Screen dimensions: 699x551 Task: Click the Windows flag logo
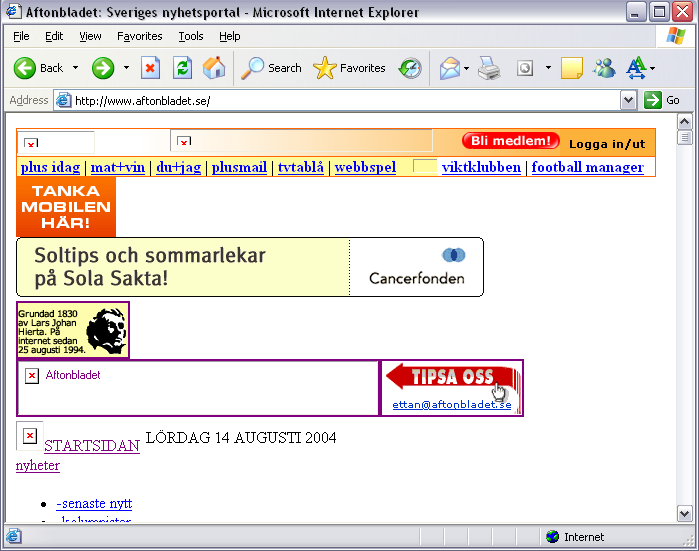point(676,36)
